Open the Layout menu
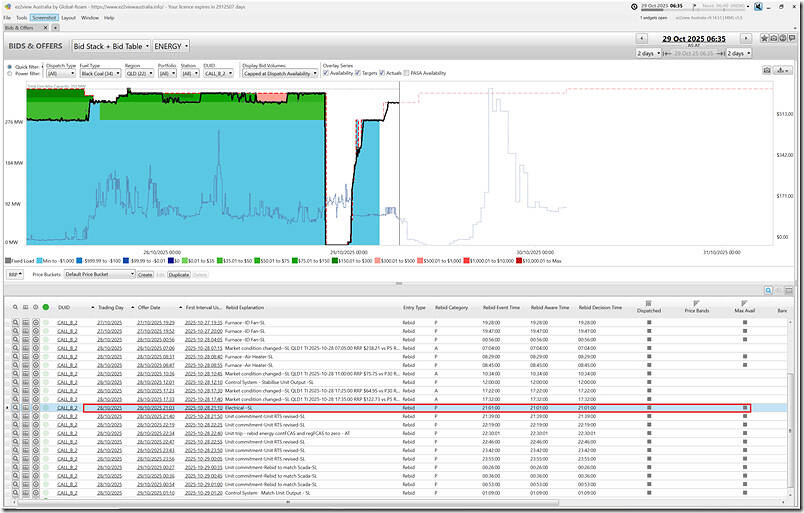The height and width of the screenshot is (513, 804). pos(68,17)
